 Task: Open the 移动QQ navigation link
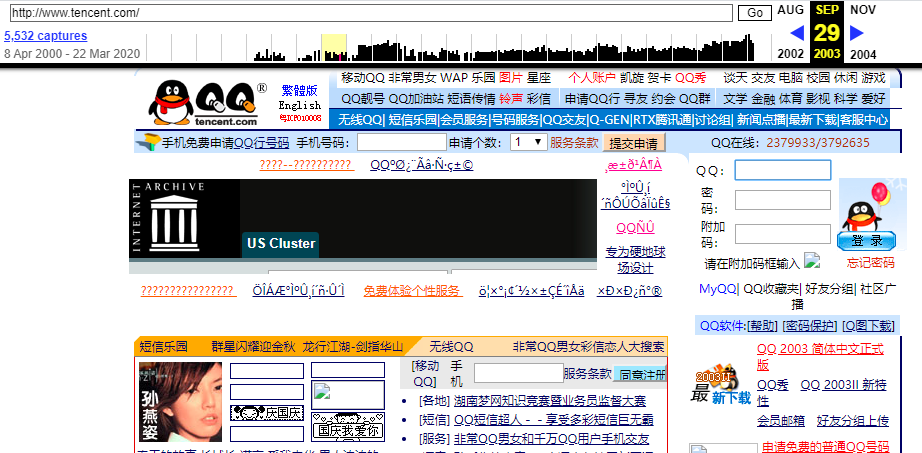click(363, 78)
